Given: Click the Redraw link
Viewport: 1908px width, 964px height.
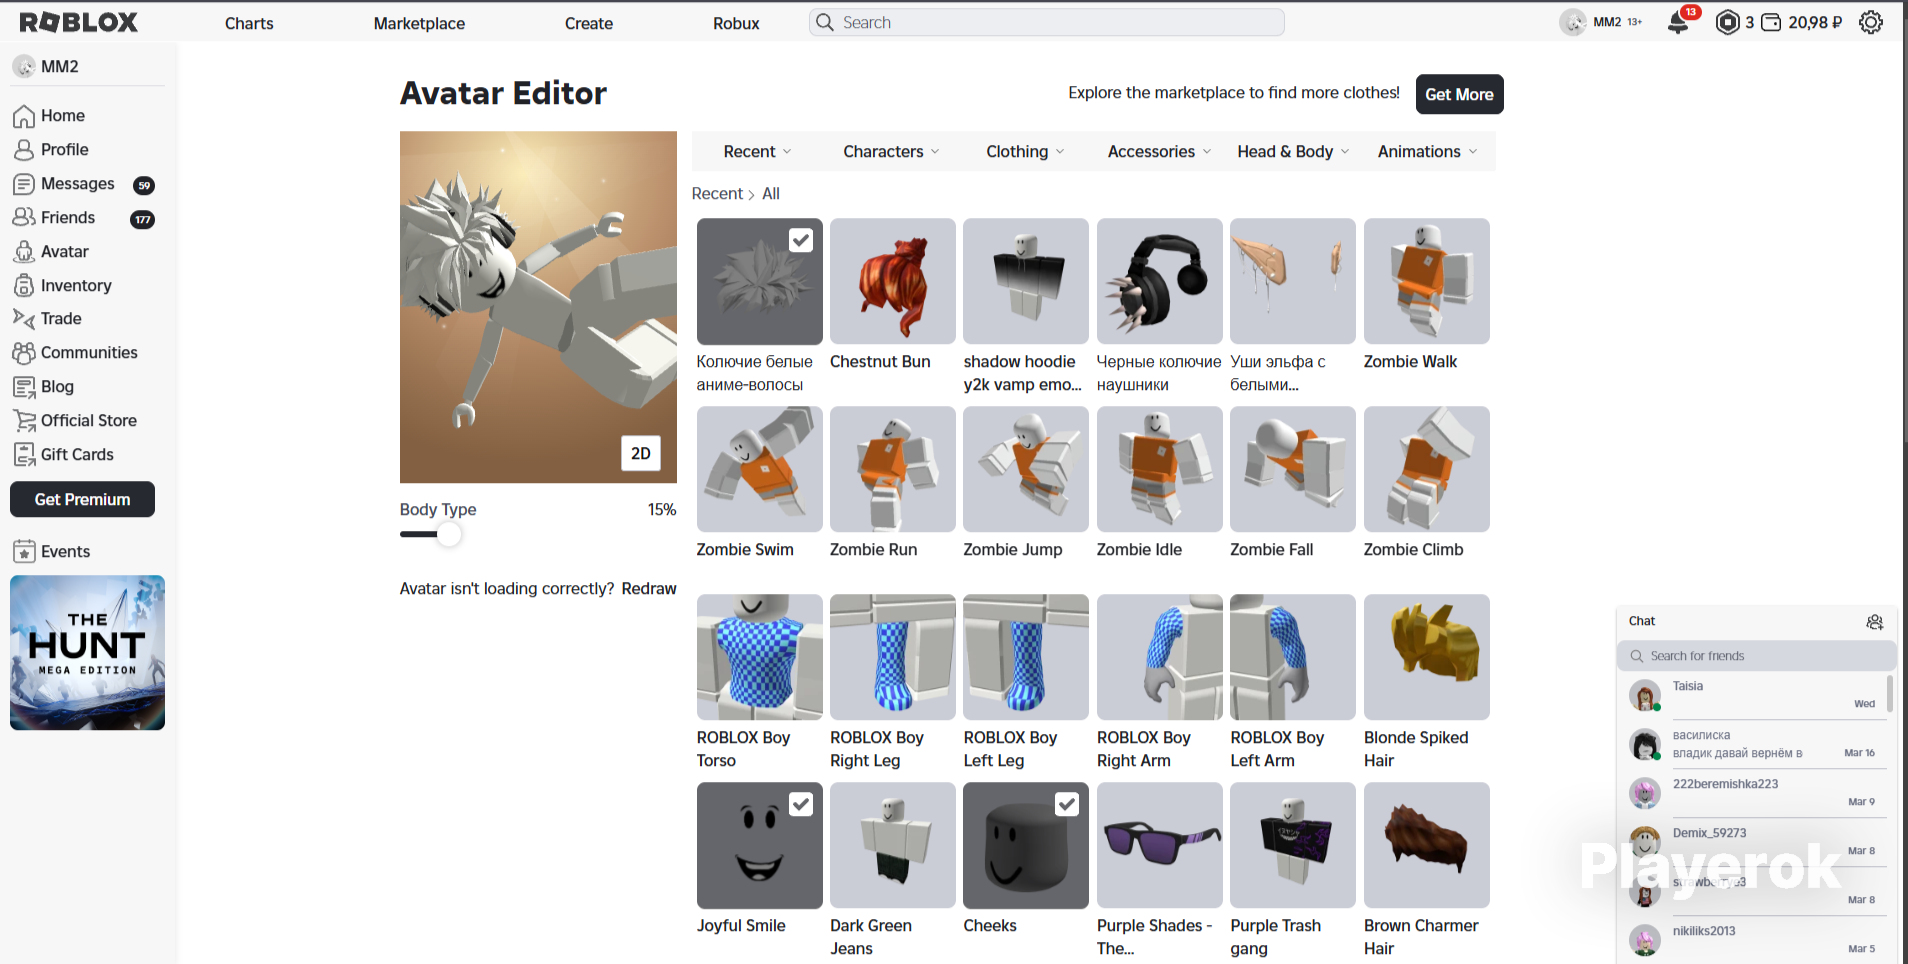Looking at the screenshot, I should (649, 589).
